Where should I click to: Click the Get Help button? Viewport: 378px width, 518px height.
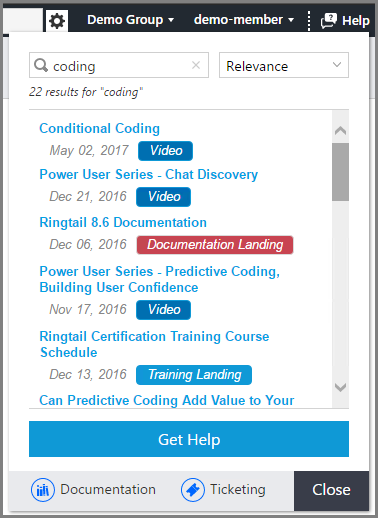[189, 439]
